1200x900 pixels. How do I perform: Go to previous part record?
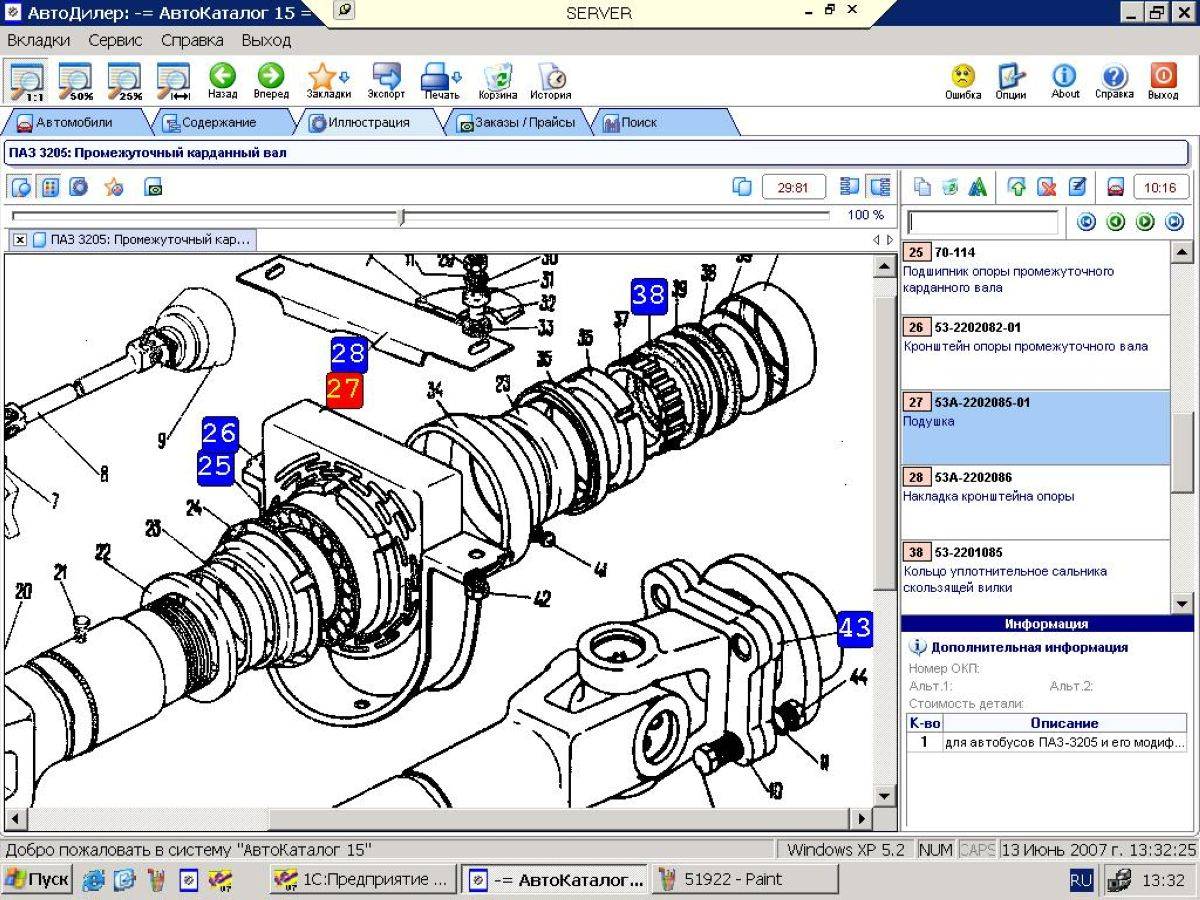point(1116,222)
